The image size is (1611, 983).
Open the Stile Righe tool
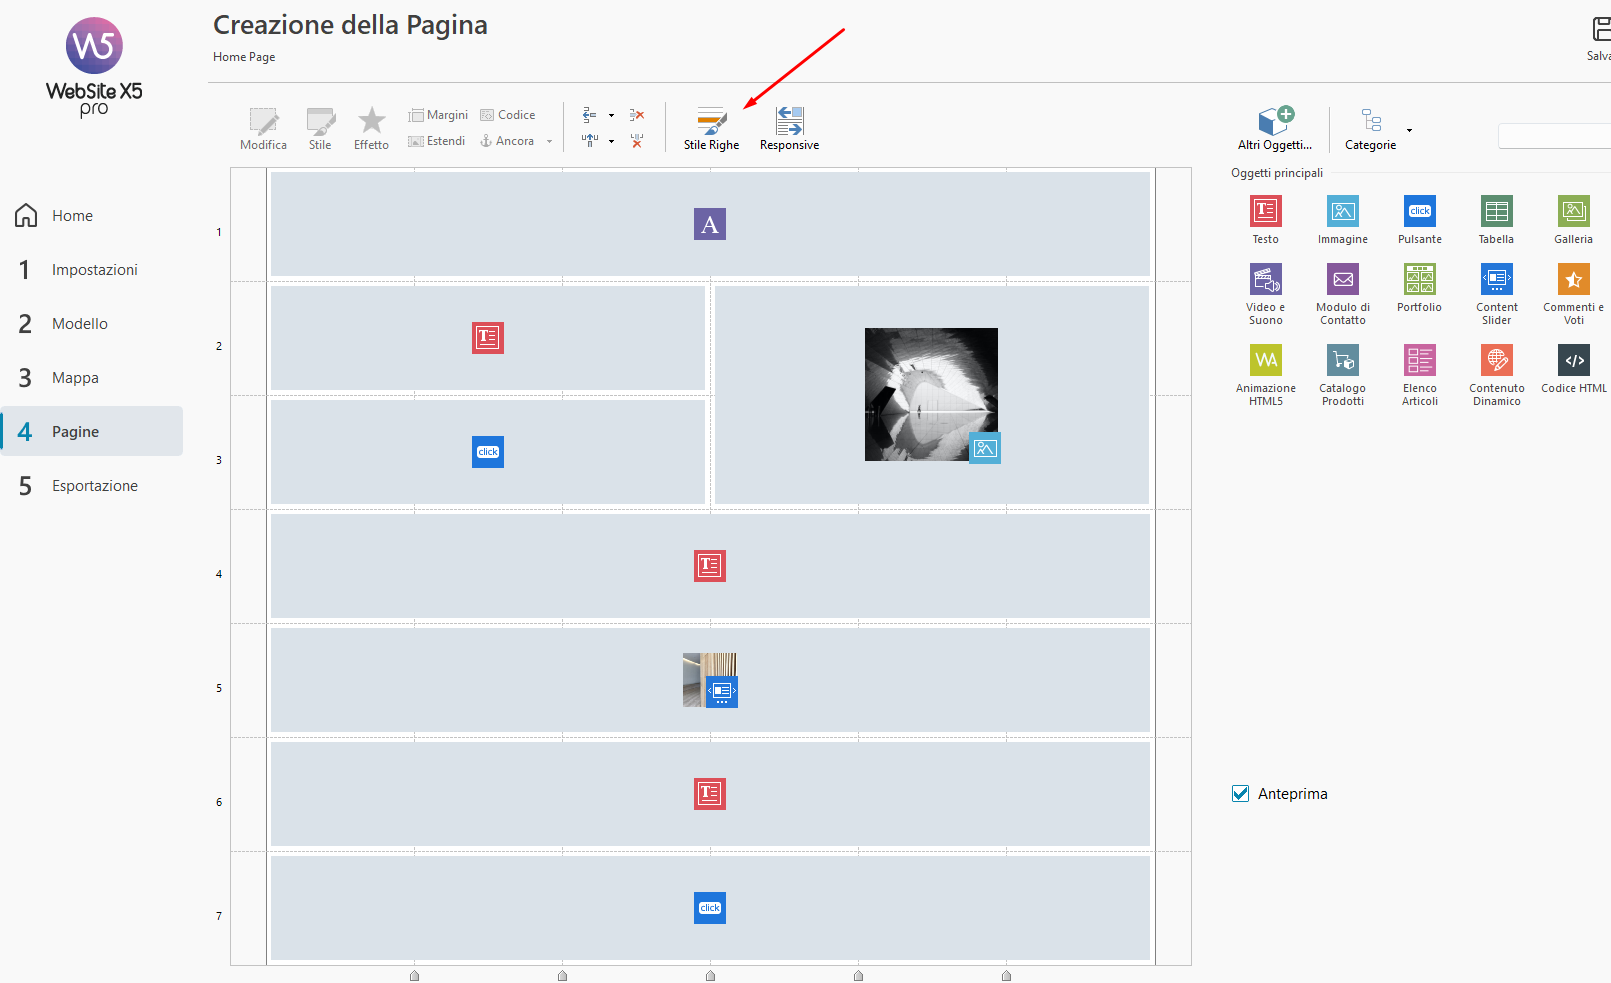tap(711, 128)
